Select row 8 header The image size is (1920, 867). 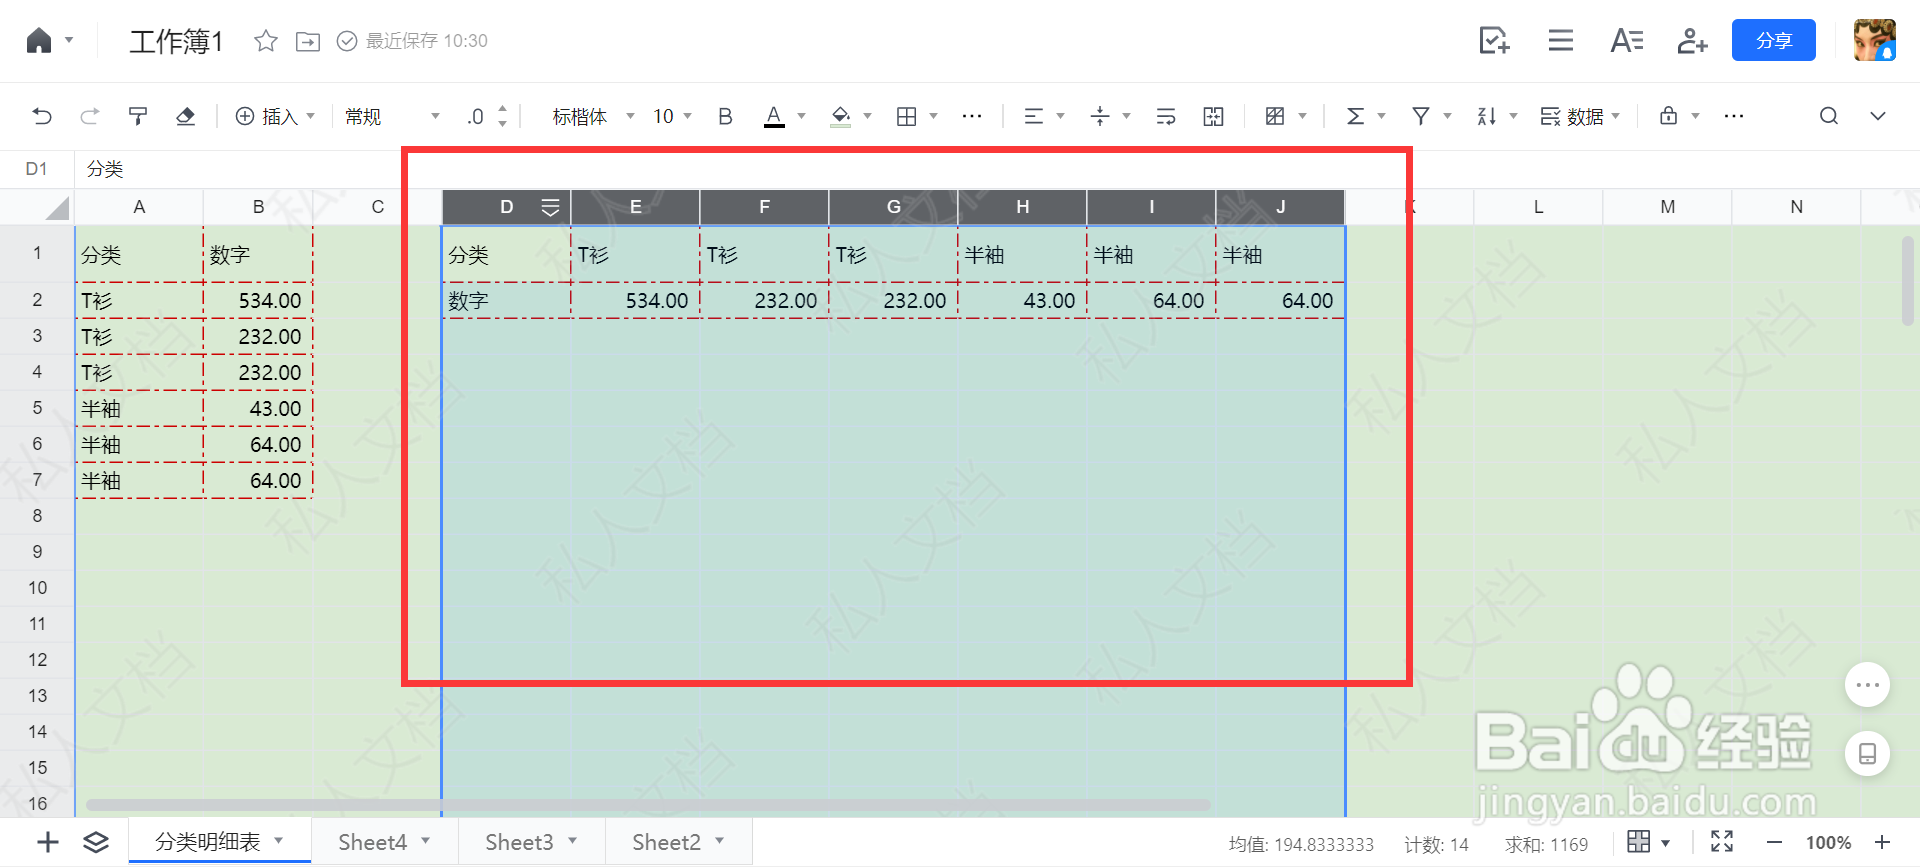point(37,516)
